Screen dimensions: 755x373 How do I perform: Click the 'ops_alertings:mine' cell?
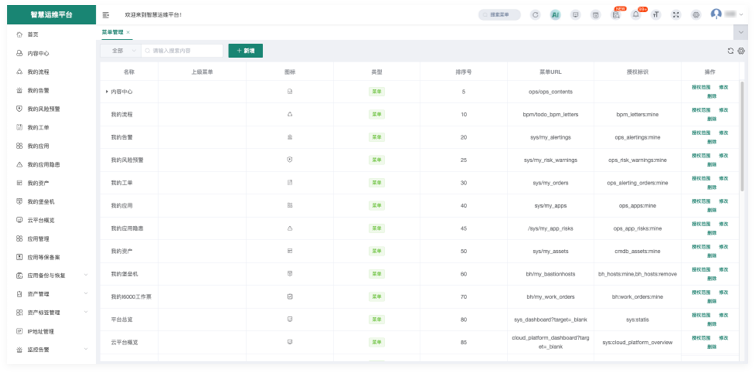(x=638, y=137)
